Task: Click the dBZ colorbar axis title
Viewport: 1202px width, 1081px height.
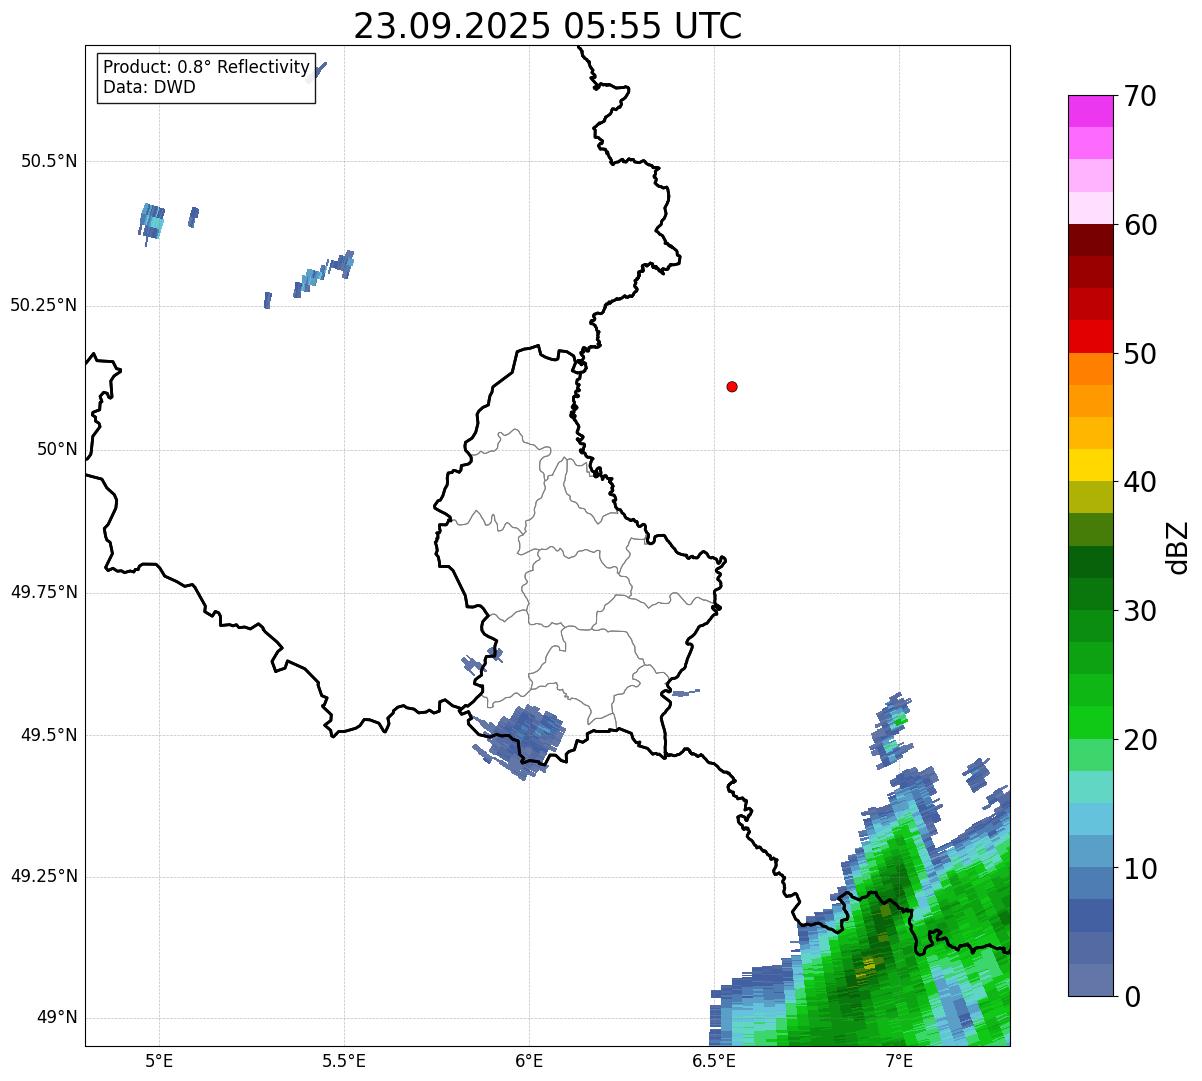Action: [1178, 547]
